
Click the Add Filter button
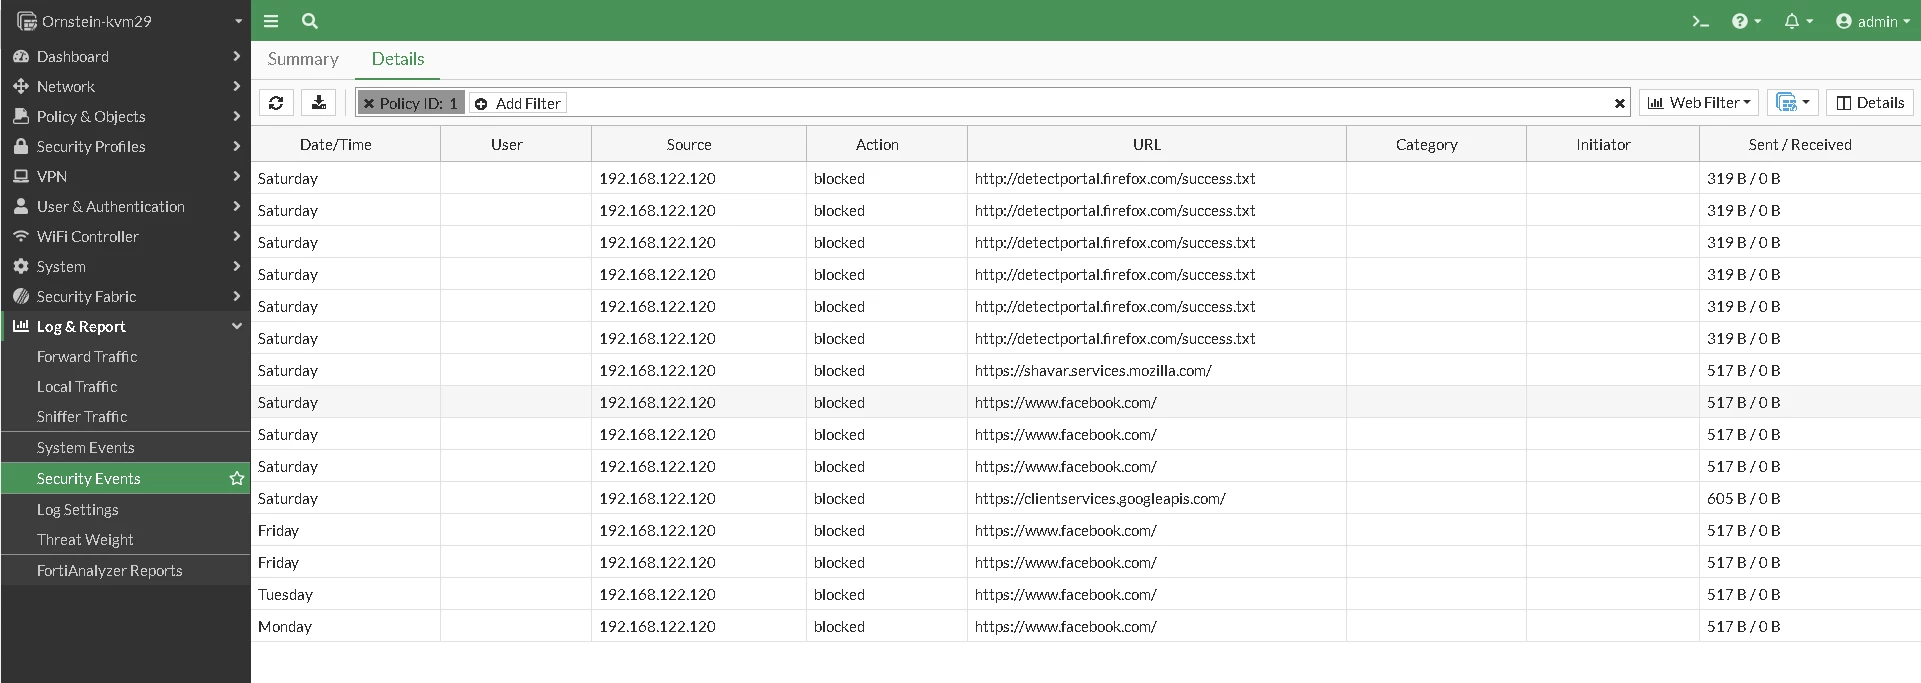(518, 103)
